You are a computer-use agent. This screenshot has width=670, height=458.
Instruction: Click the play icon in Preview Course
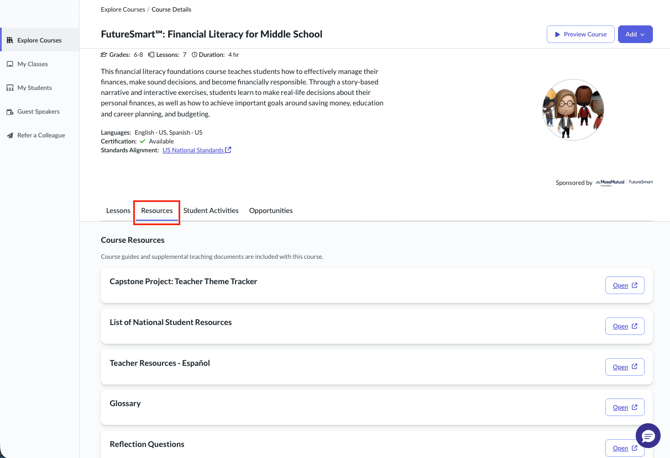tap(557, 35)
